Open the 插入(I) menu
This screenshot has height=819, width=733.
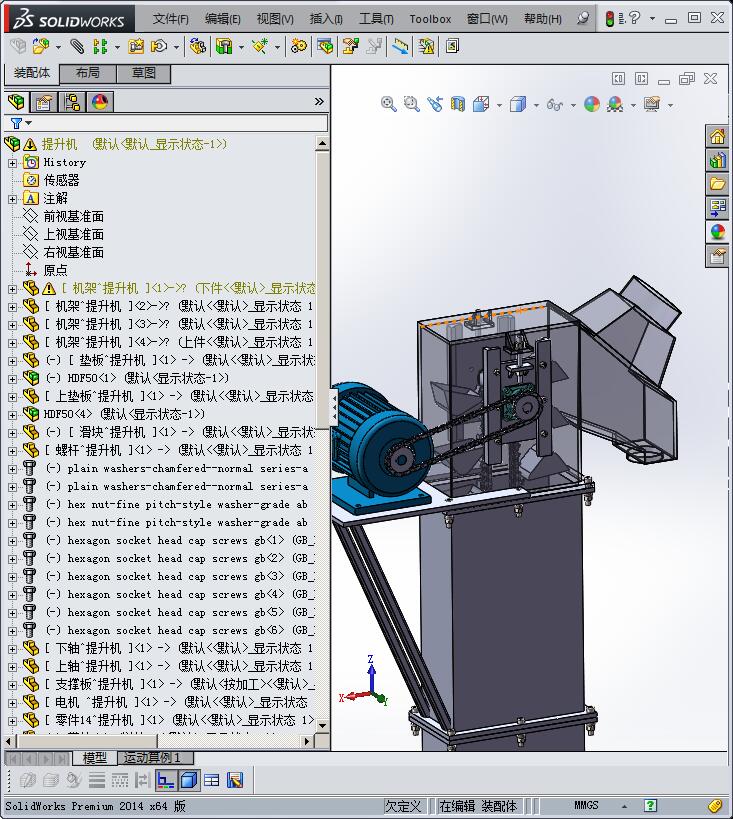(x=326, y=19)
